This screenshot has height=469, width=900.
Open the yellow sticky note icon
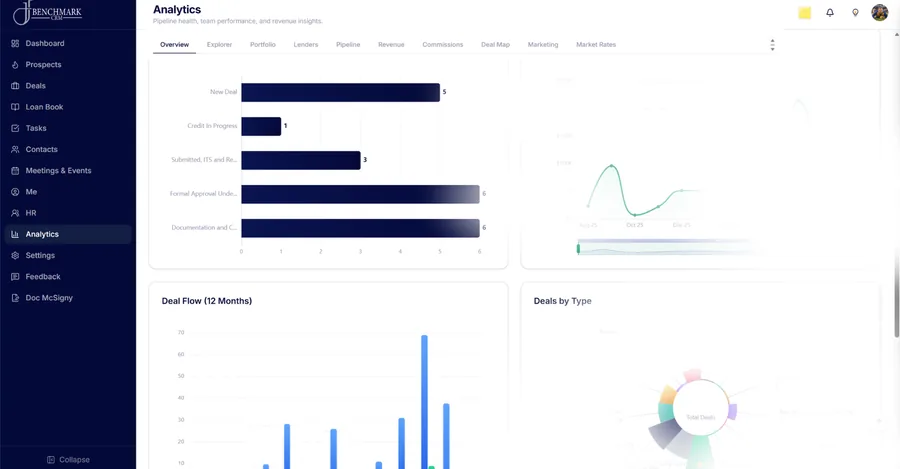tap(805, 13)
